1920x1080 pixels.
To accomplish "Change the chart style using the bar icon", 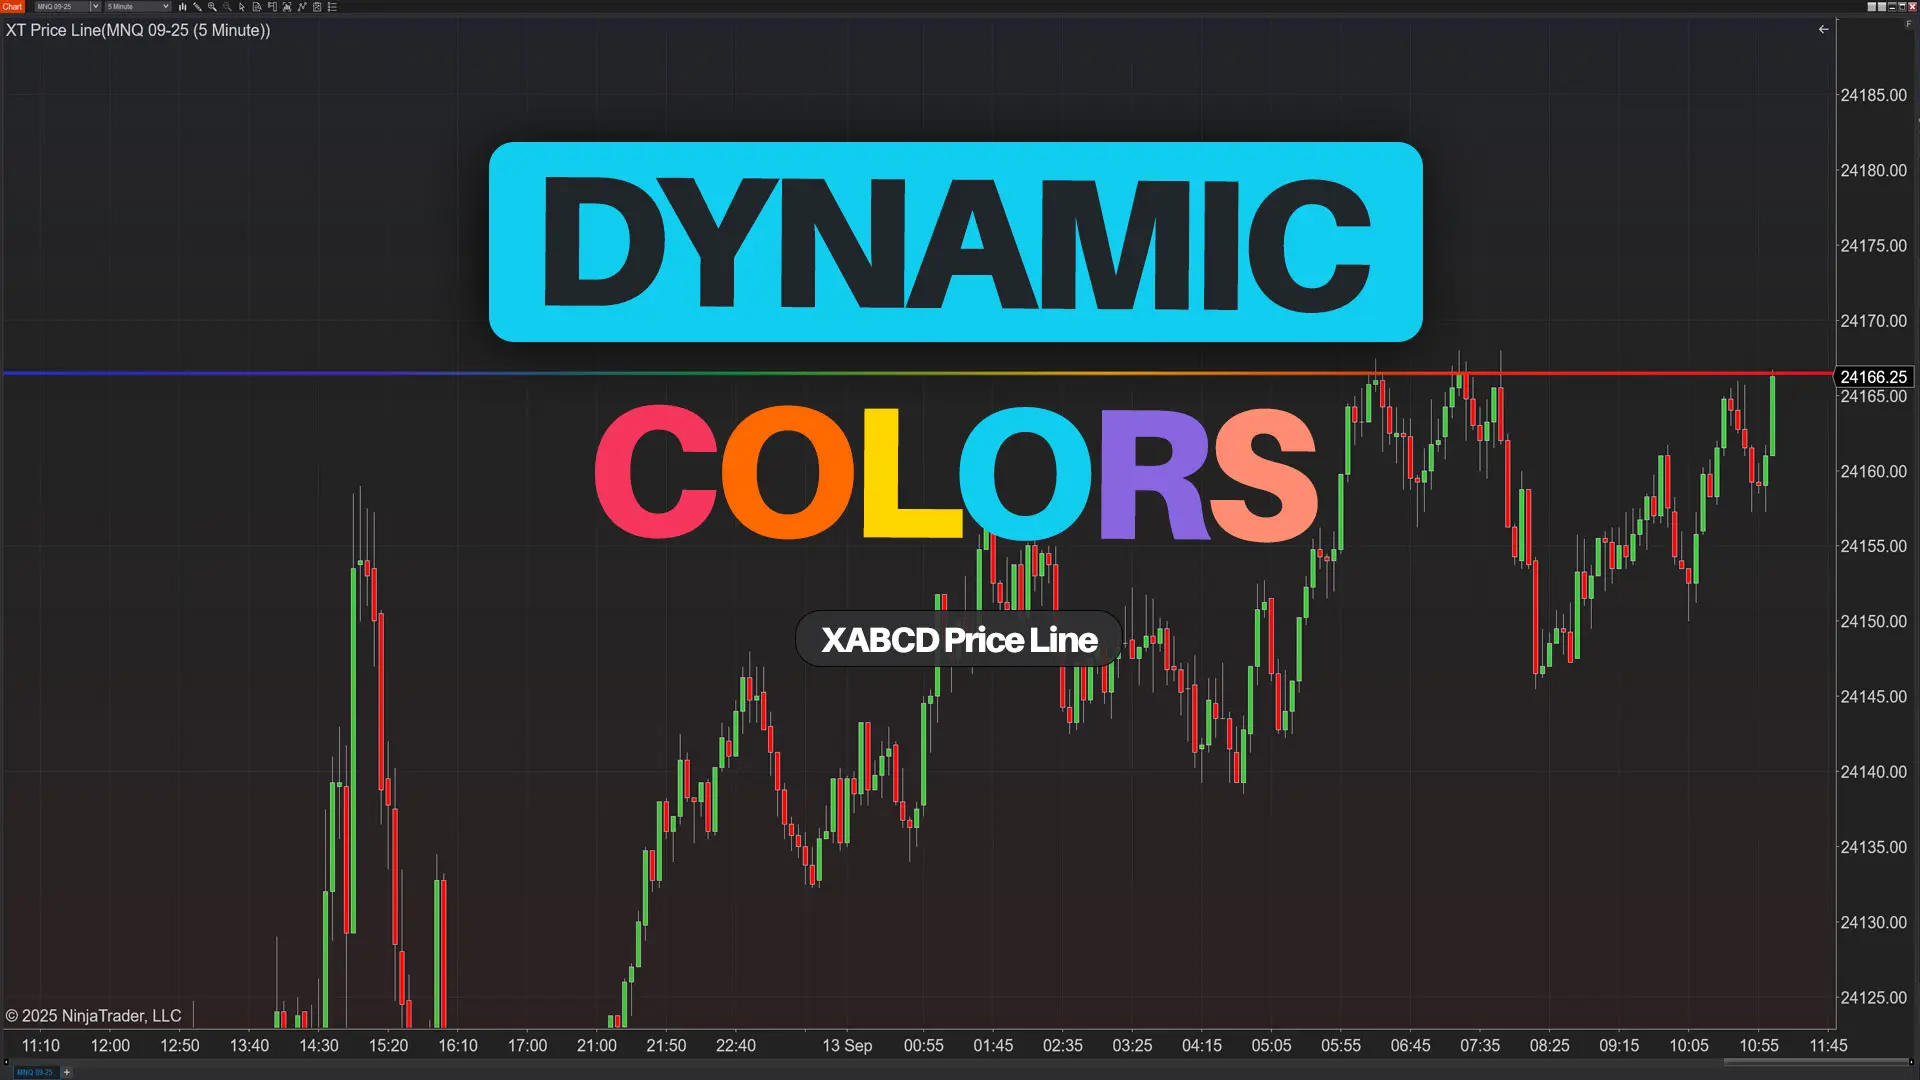I will [182, 7].
